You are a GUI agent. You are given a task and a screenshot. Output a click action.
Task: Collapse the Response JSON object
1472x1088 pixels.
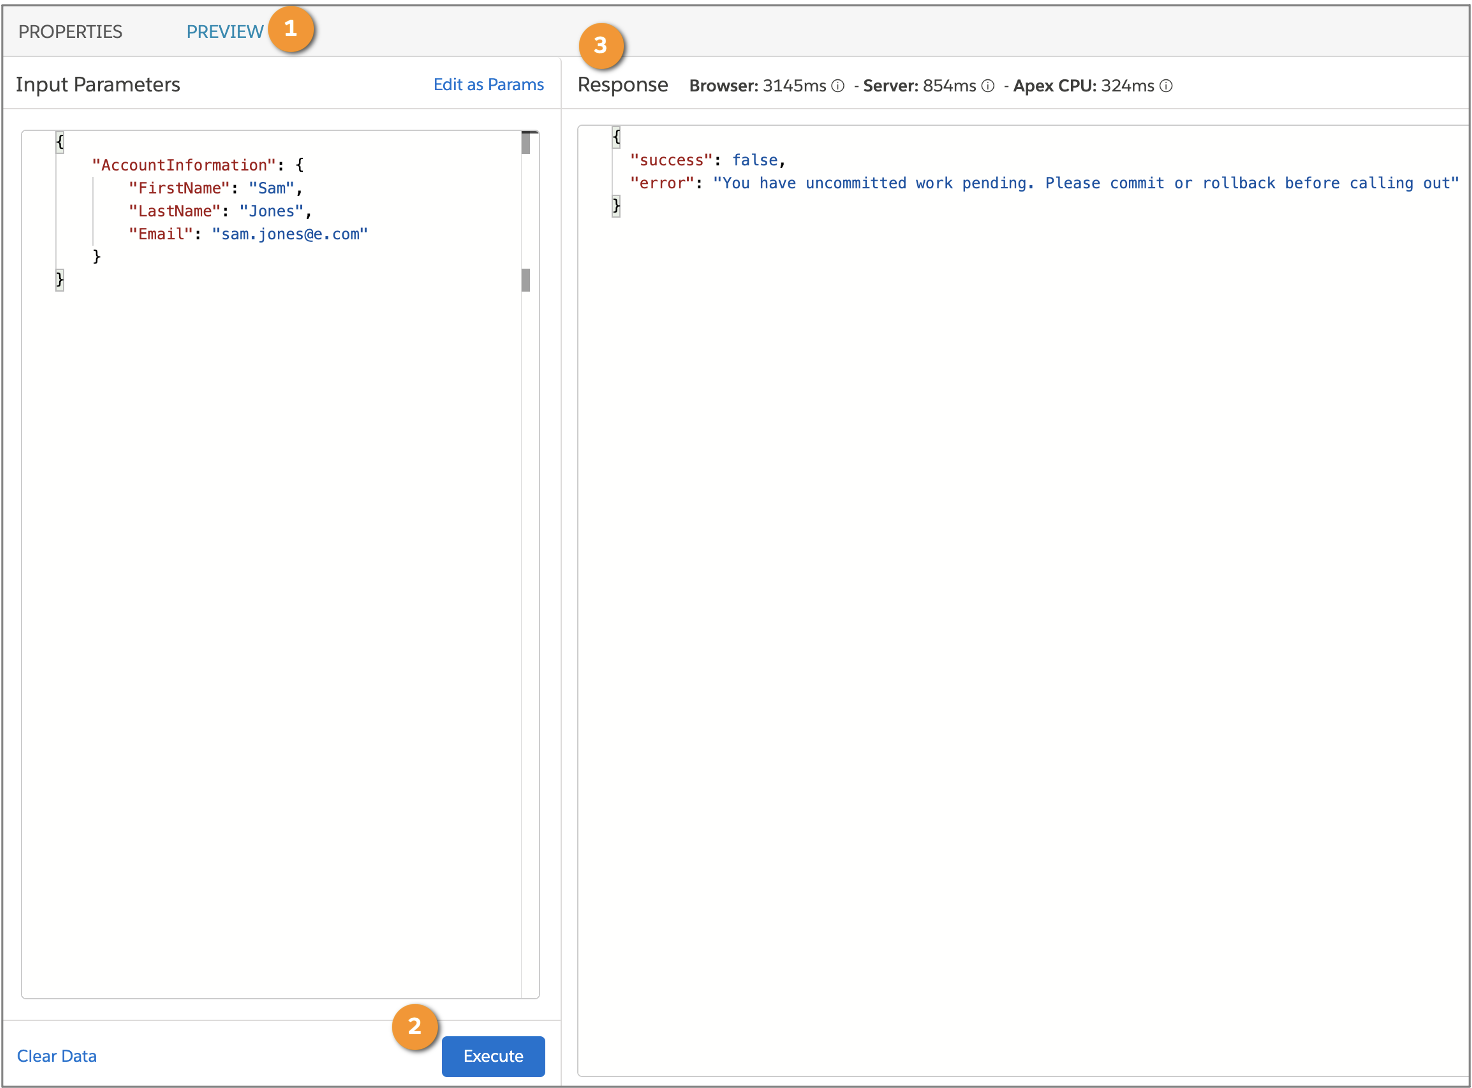(615, 136)
